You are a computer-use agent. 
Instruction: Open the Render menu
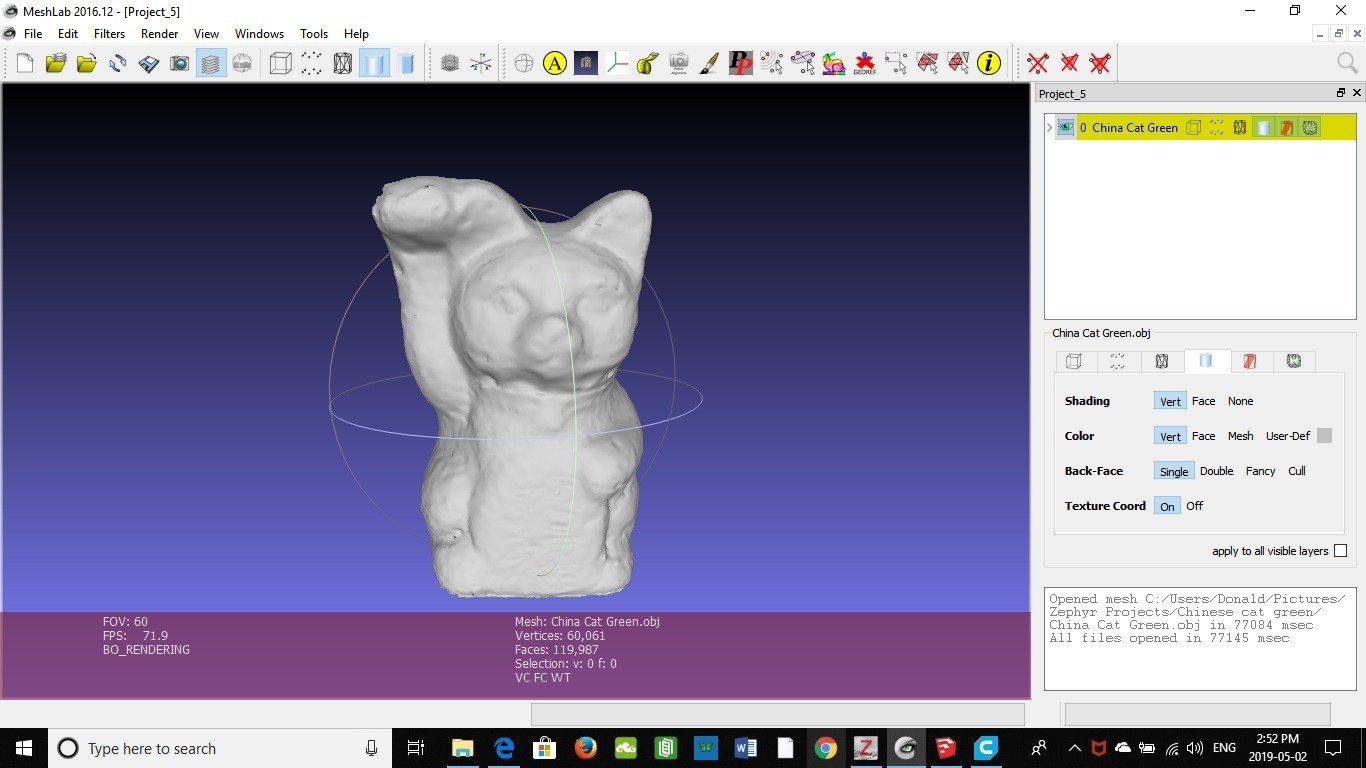[x=159, y=33]
